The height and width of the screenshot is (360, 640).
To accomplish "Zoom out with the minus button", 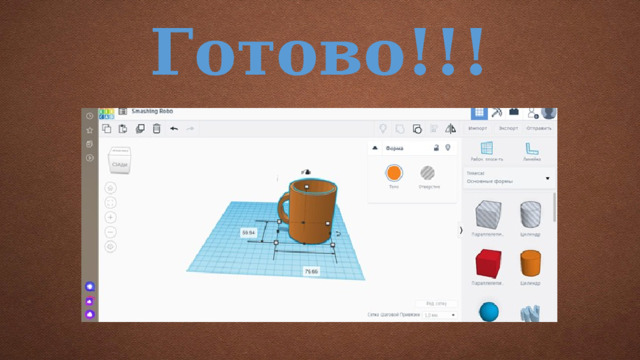I will 110,232.
